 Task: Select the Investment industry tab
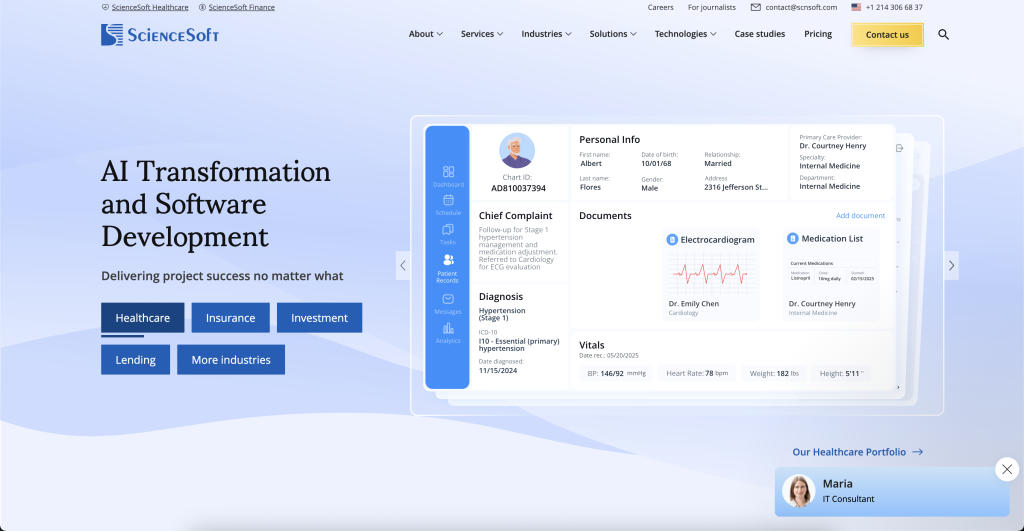tap(319, 318)
